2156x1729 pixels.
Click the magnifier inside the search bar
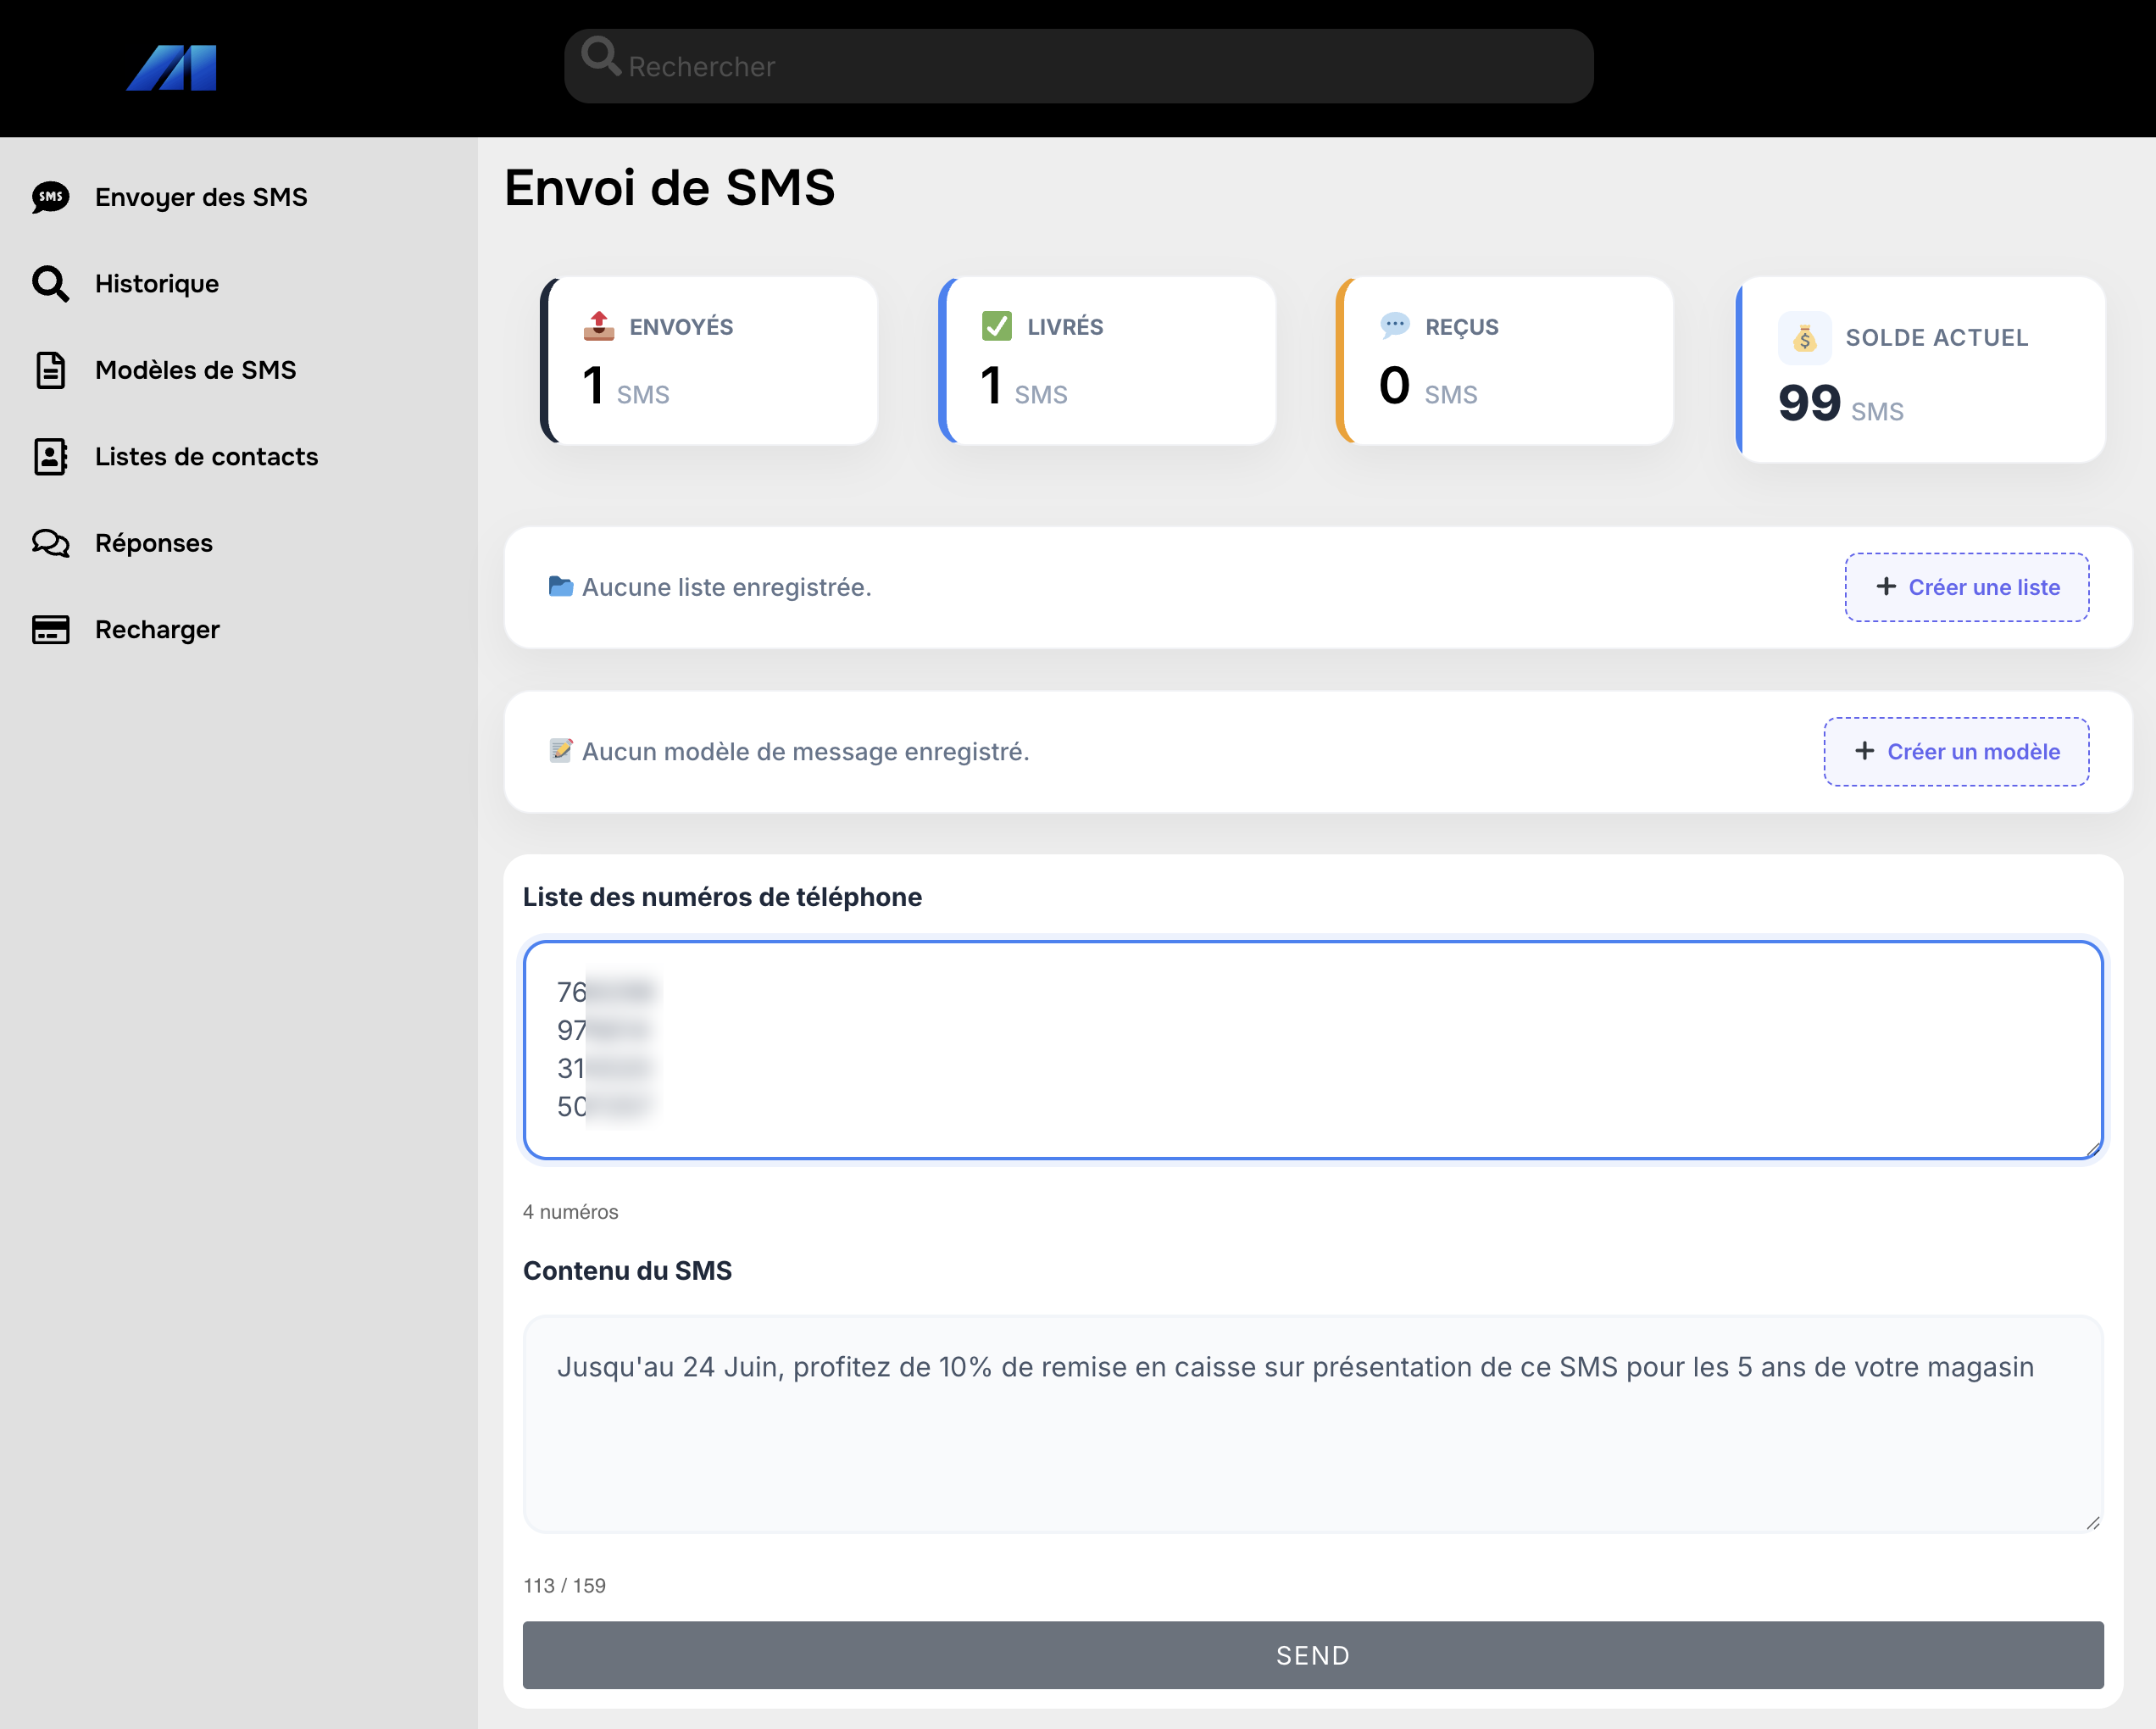(x=600, y=60)
